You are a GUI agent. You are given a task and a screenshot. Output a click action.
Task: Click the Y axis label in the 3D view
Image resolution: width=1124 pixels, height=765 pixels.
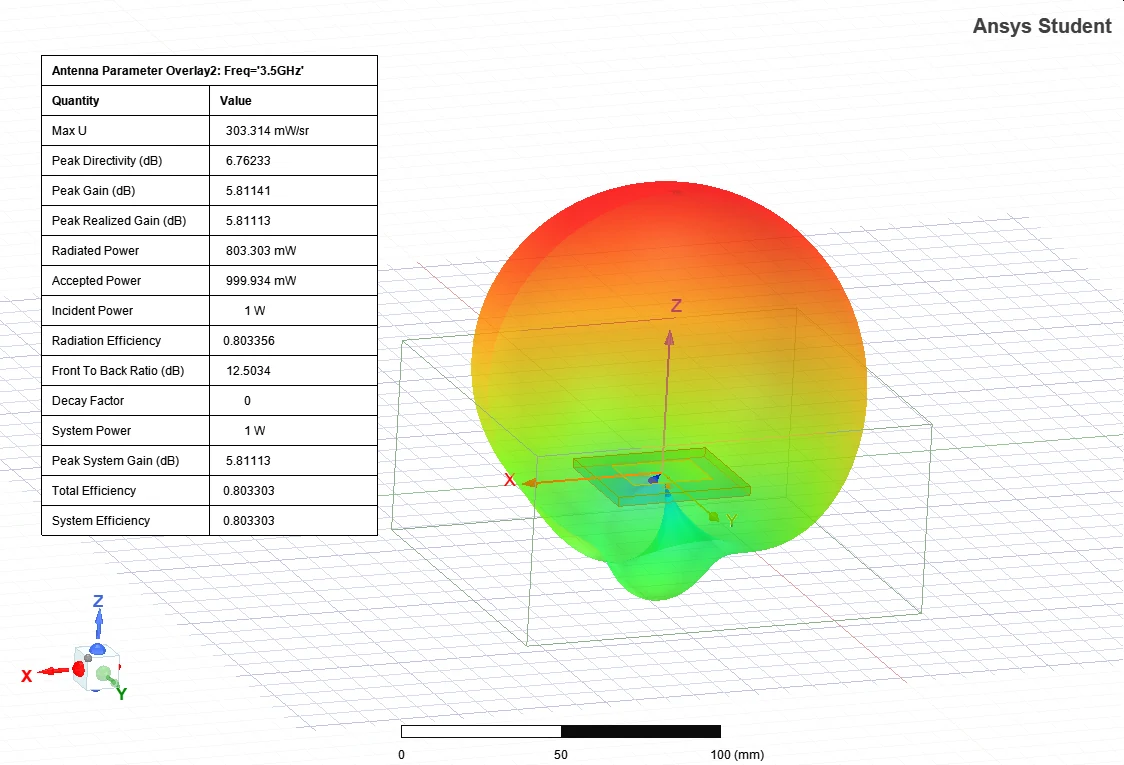[x=731, y=521]
